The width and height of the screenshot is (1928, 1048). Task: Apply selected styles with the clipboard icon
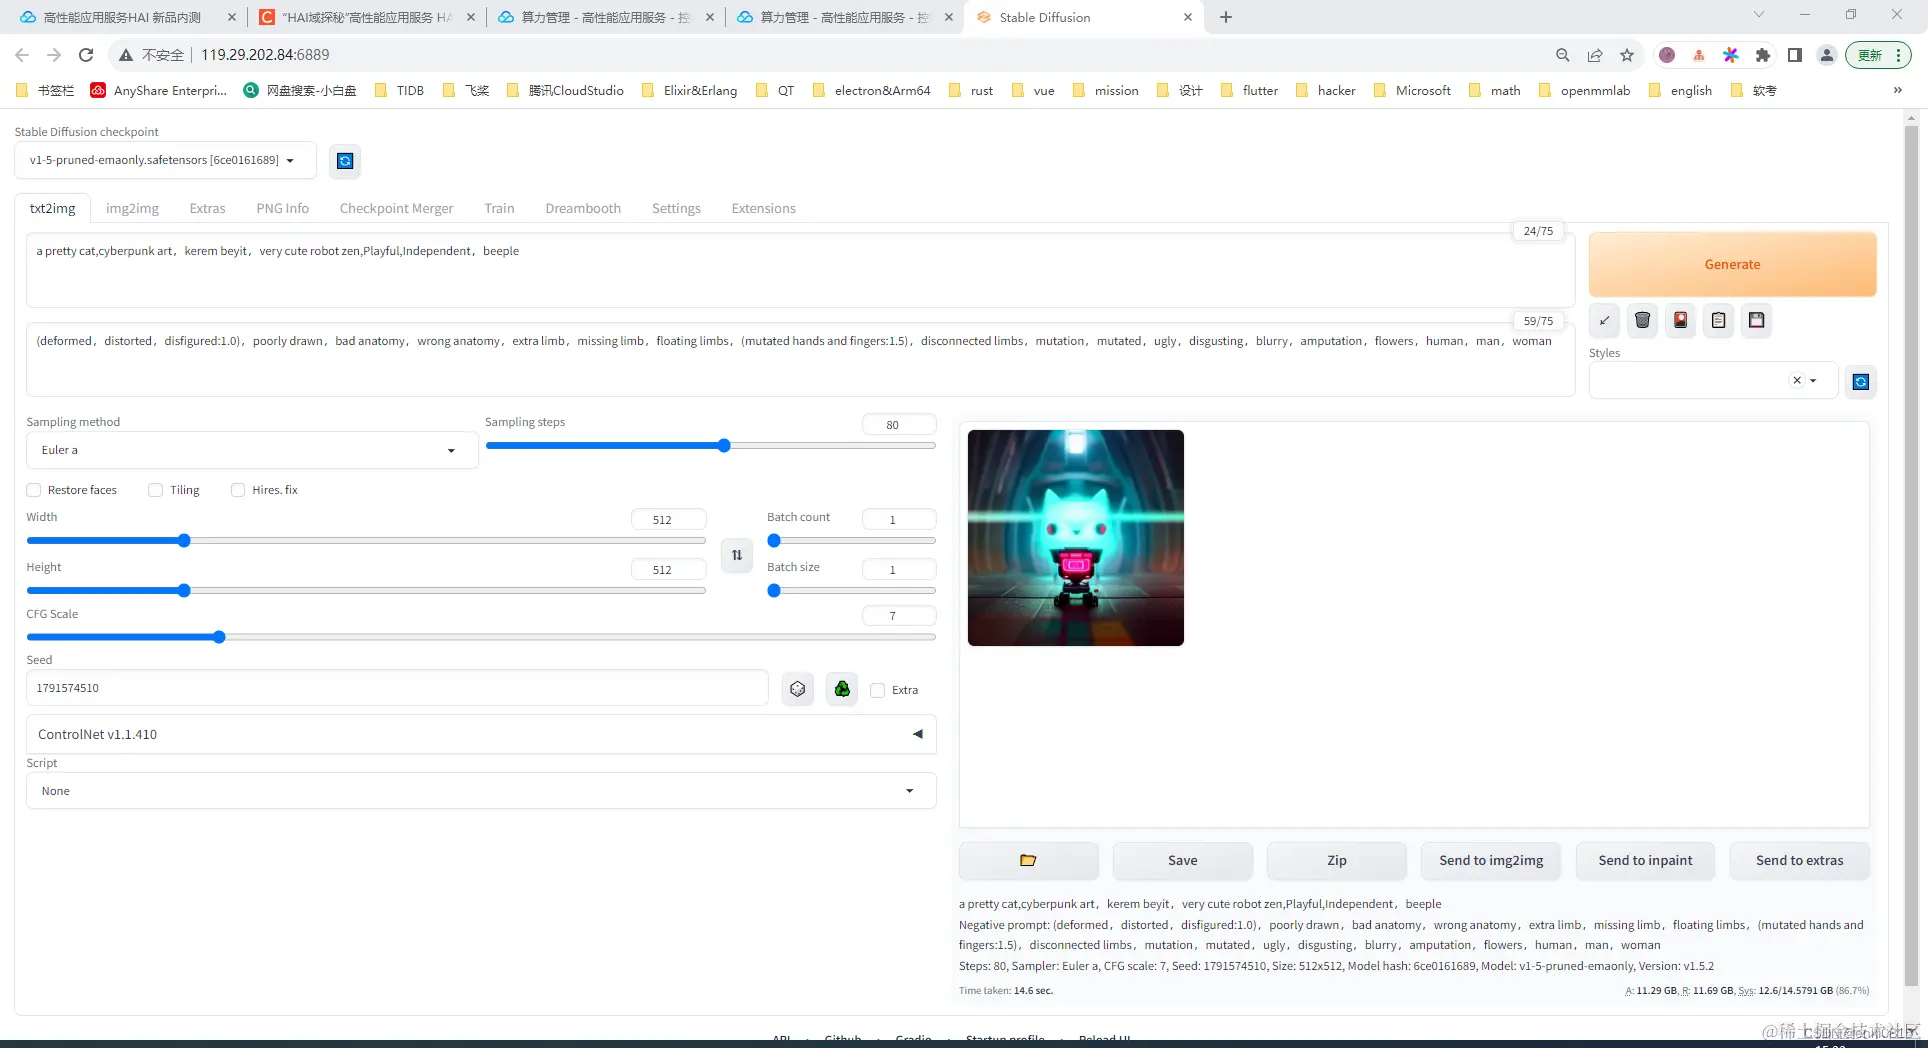[x=1718, y=320]
